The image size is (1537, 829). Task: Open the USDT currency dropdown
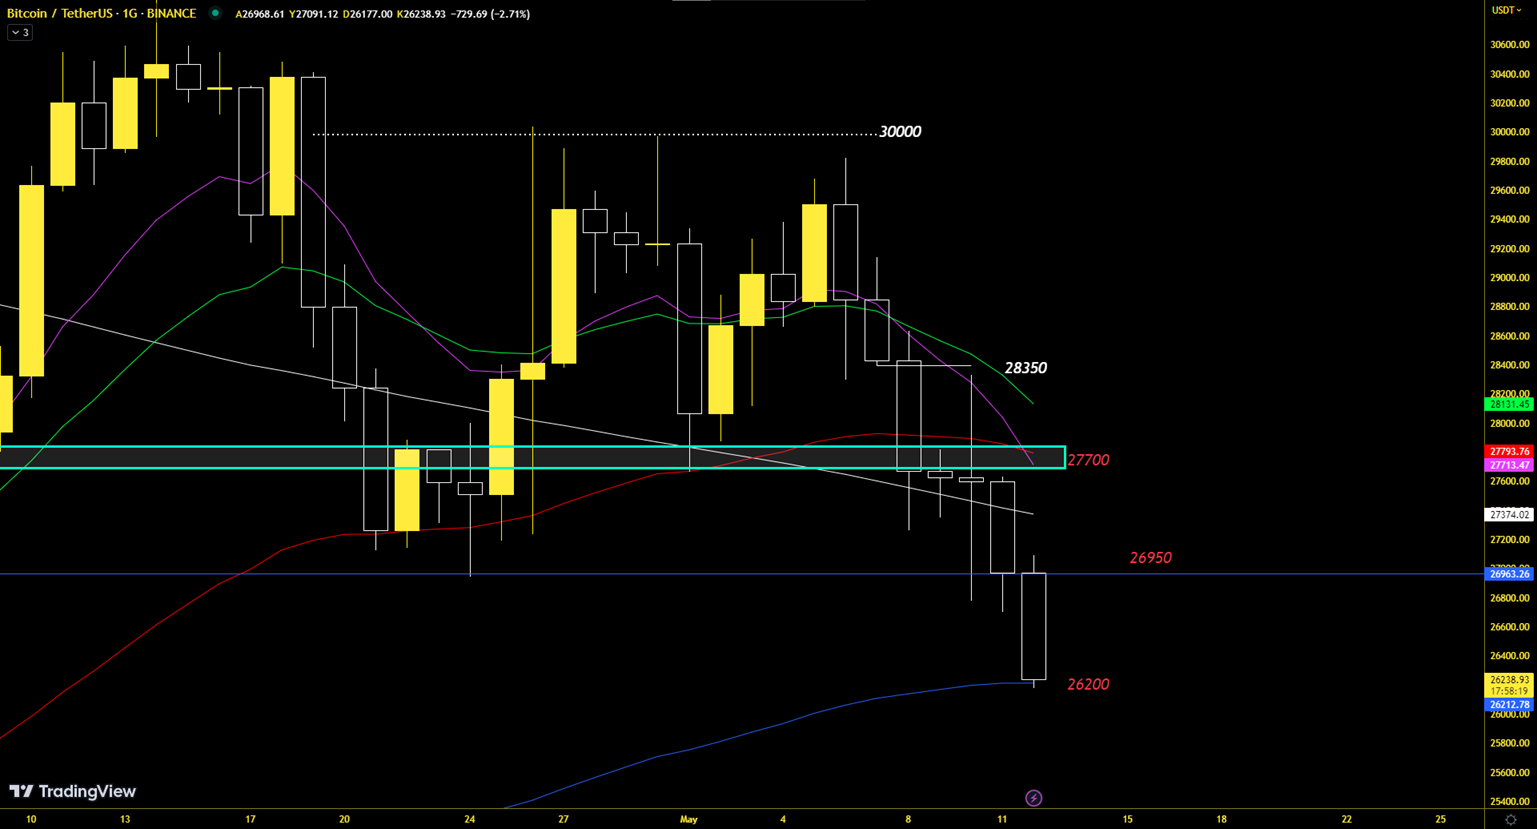(1506, 10)
